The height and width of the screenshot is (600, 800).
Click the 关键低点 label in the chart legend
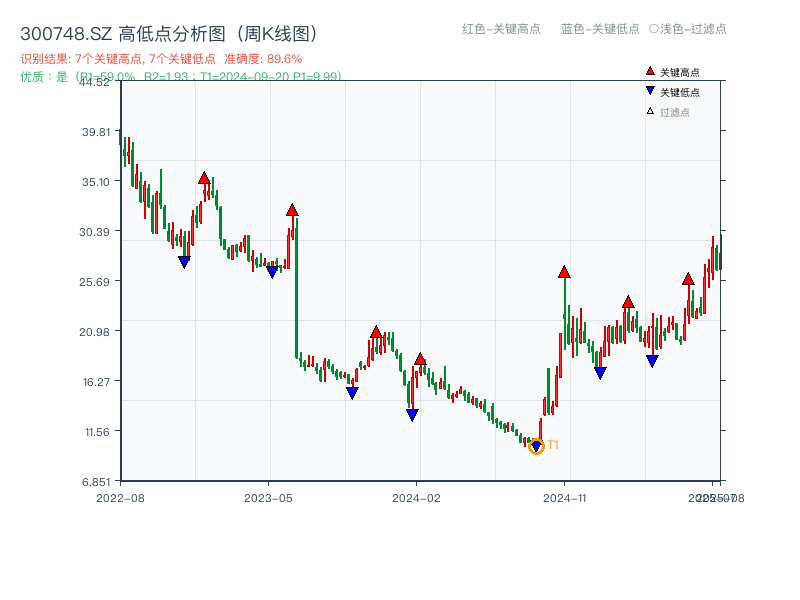click(x=680, y=92)
